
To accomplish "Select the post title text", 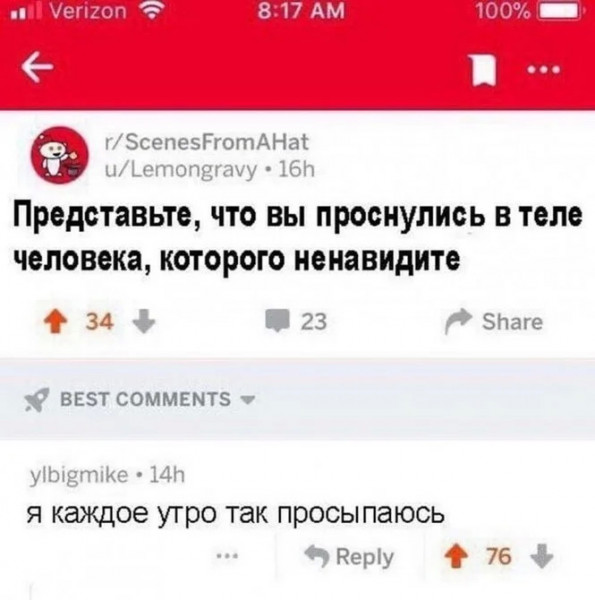I will pyautogui.click(x=297, y=237).
